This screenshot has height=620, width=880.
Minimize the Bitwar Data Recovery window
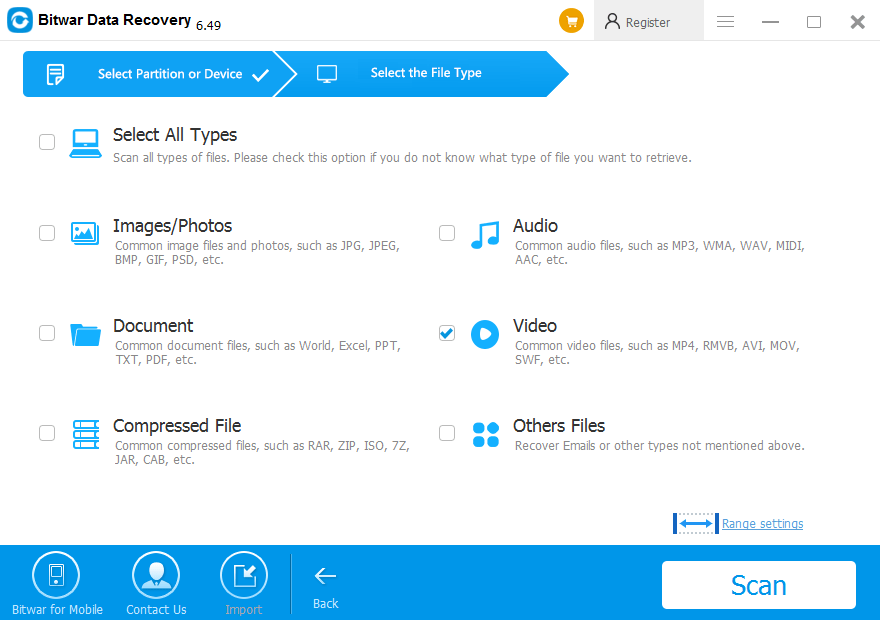[x=770, y=21]
